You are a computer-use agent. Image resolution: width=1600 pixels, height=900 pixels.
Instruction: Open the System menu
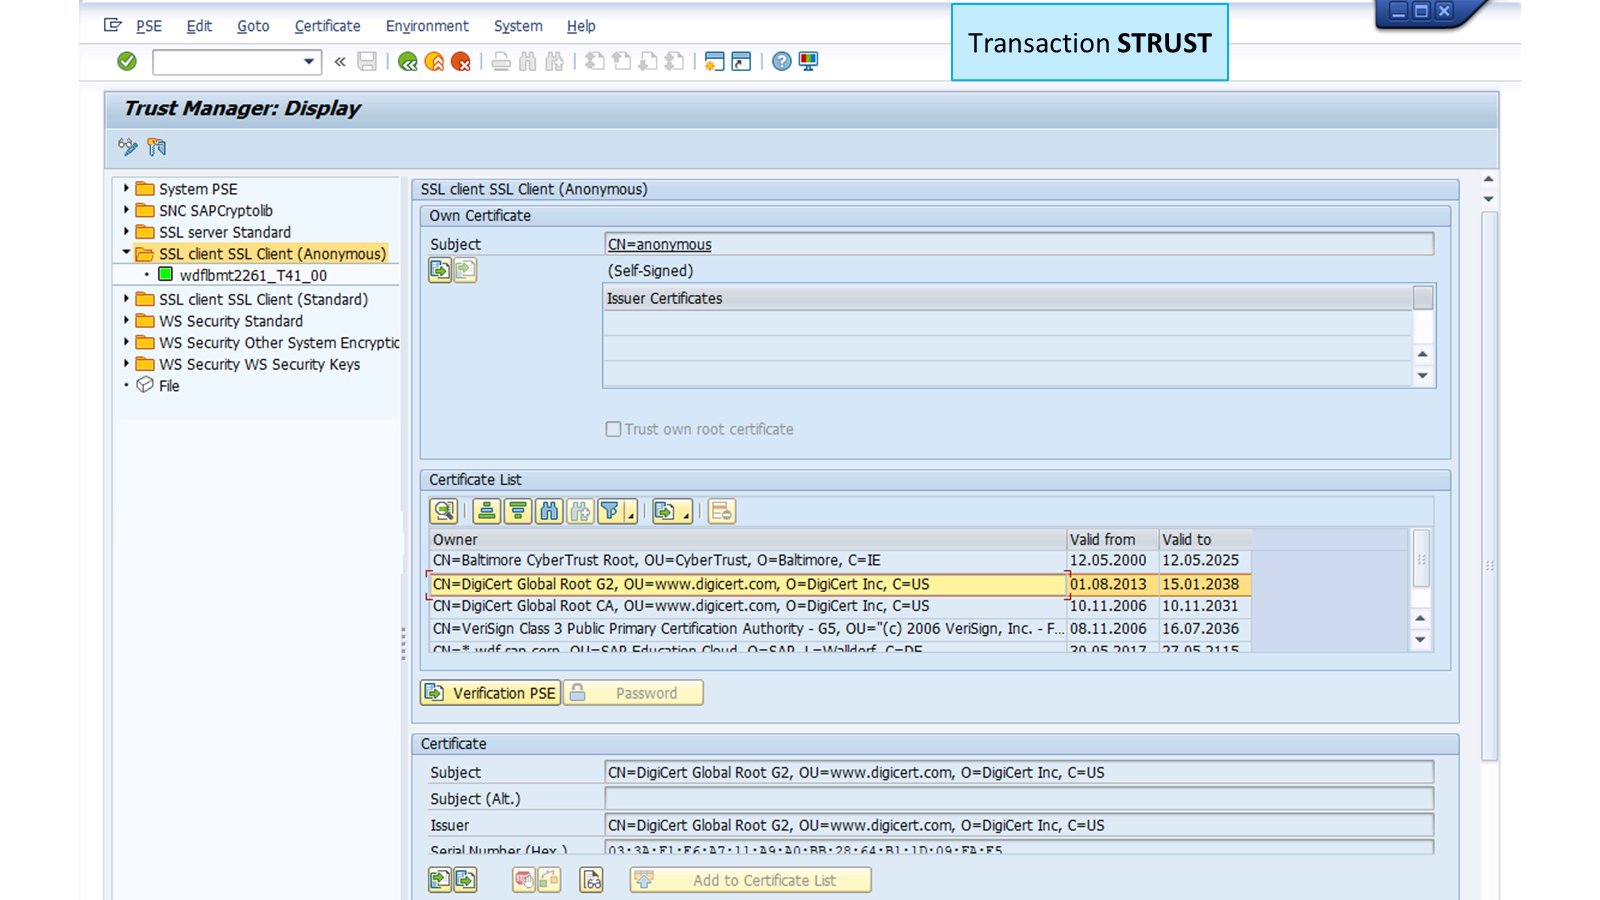[518, 26]
